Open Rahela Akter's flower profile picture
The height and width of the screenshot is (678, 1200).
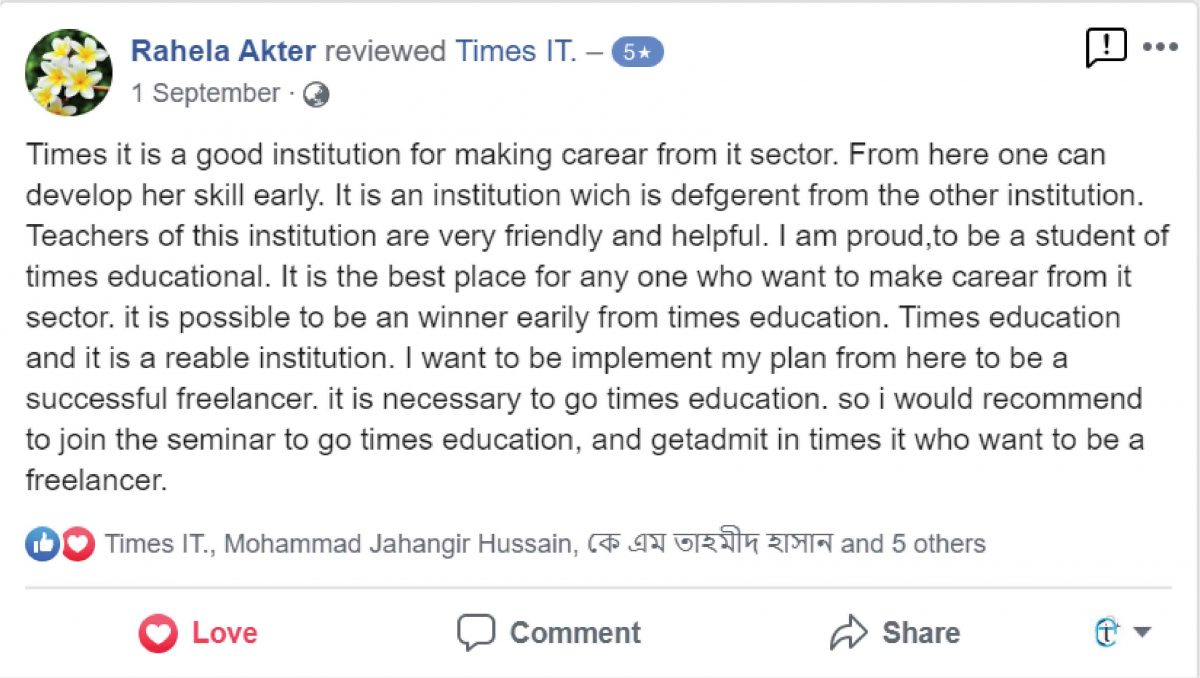[x=69, y=72]
